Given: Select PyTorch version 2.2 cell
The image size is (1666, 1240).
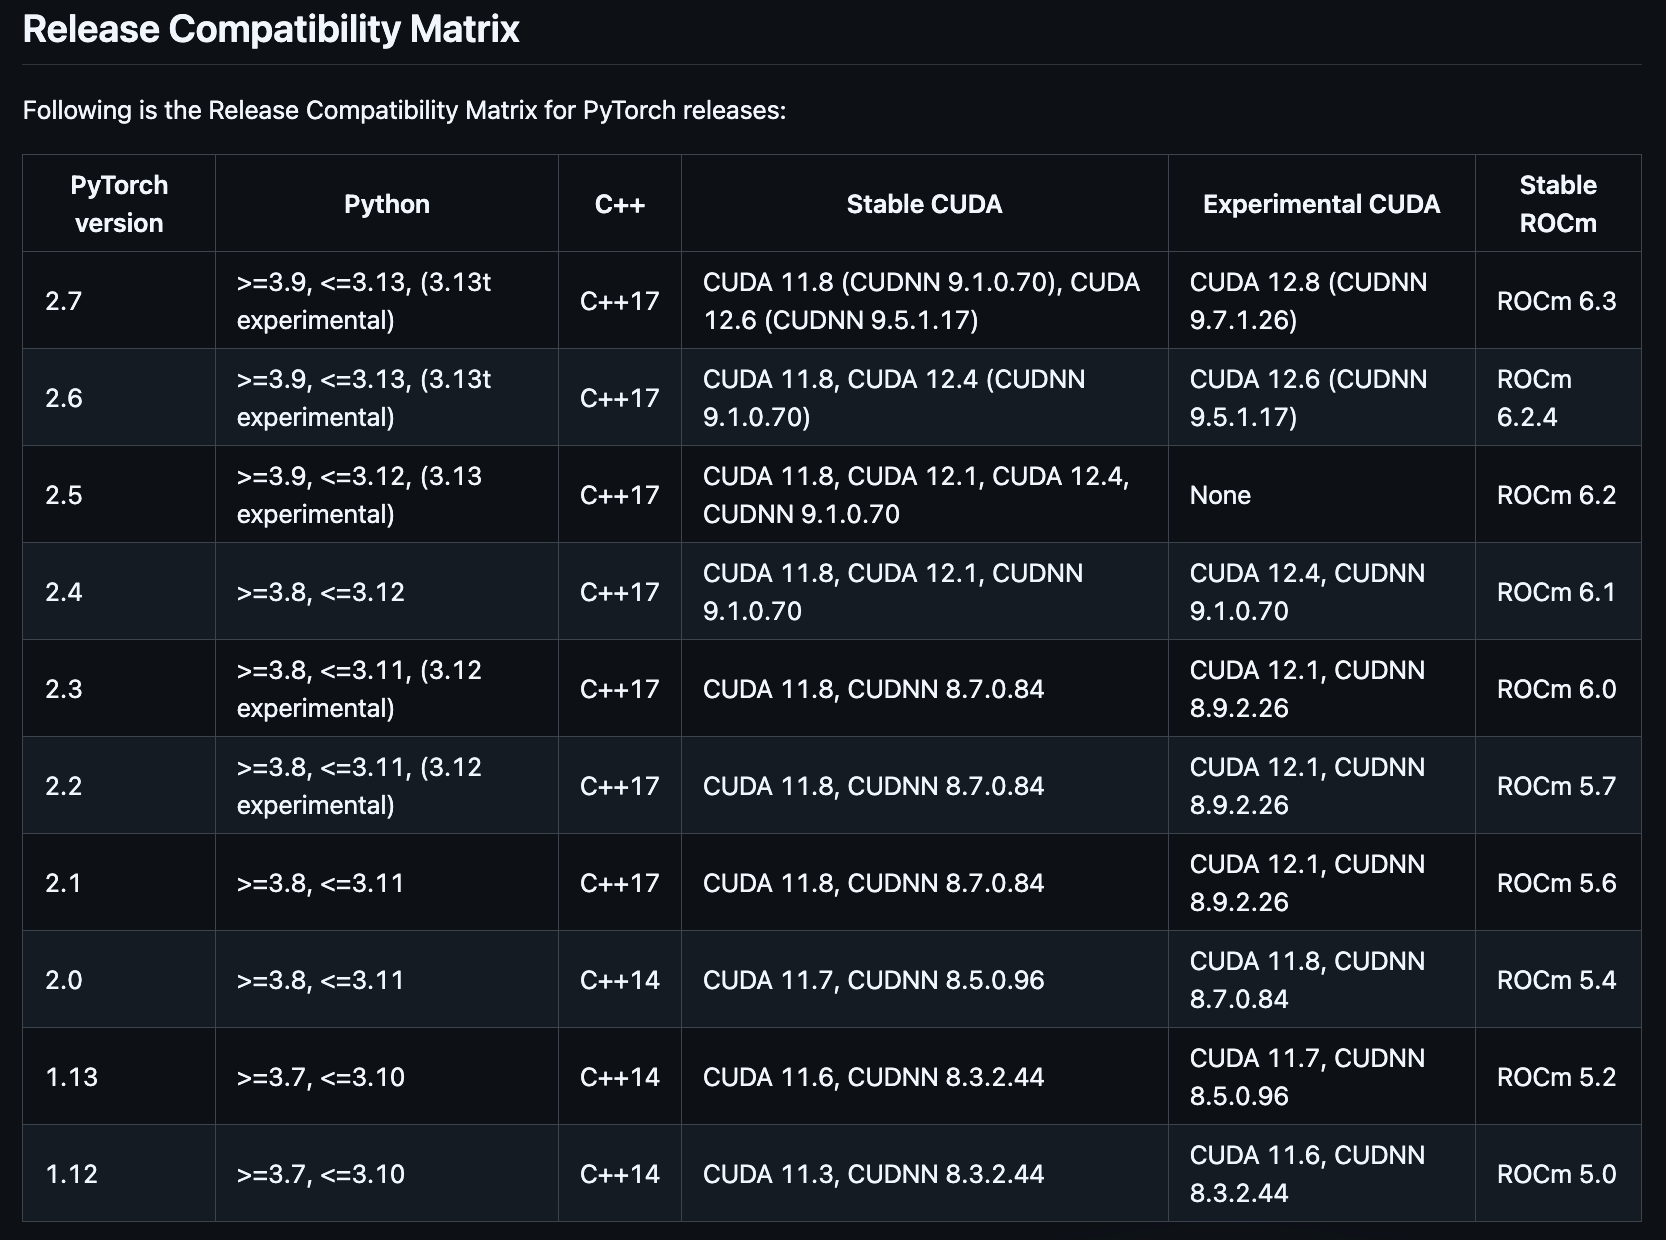Looking at the screenshot, I should [x=119, y=786].
